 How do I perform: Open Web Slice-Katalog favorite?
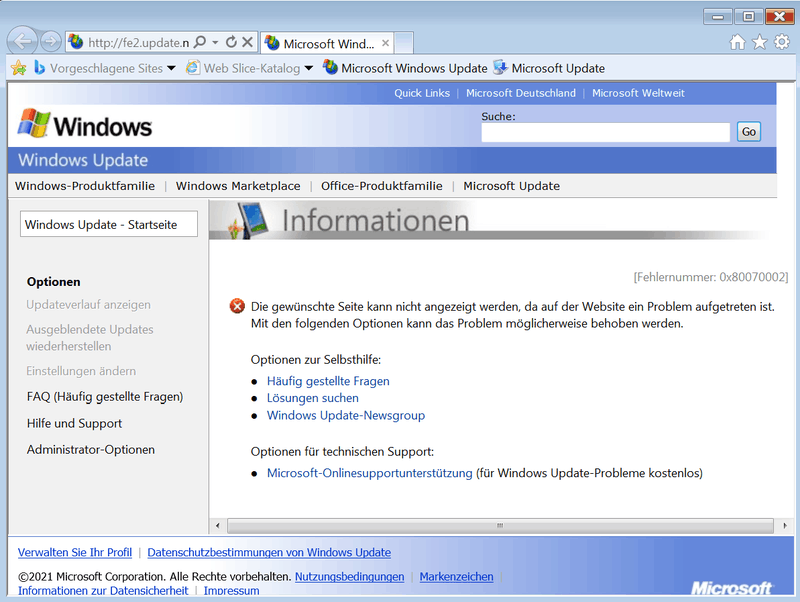(243, 68)
